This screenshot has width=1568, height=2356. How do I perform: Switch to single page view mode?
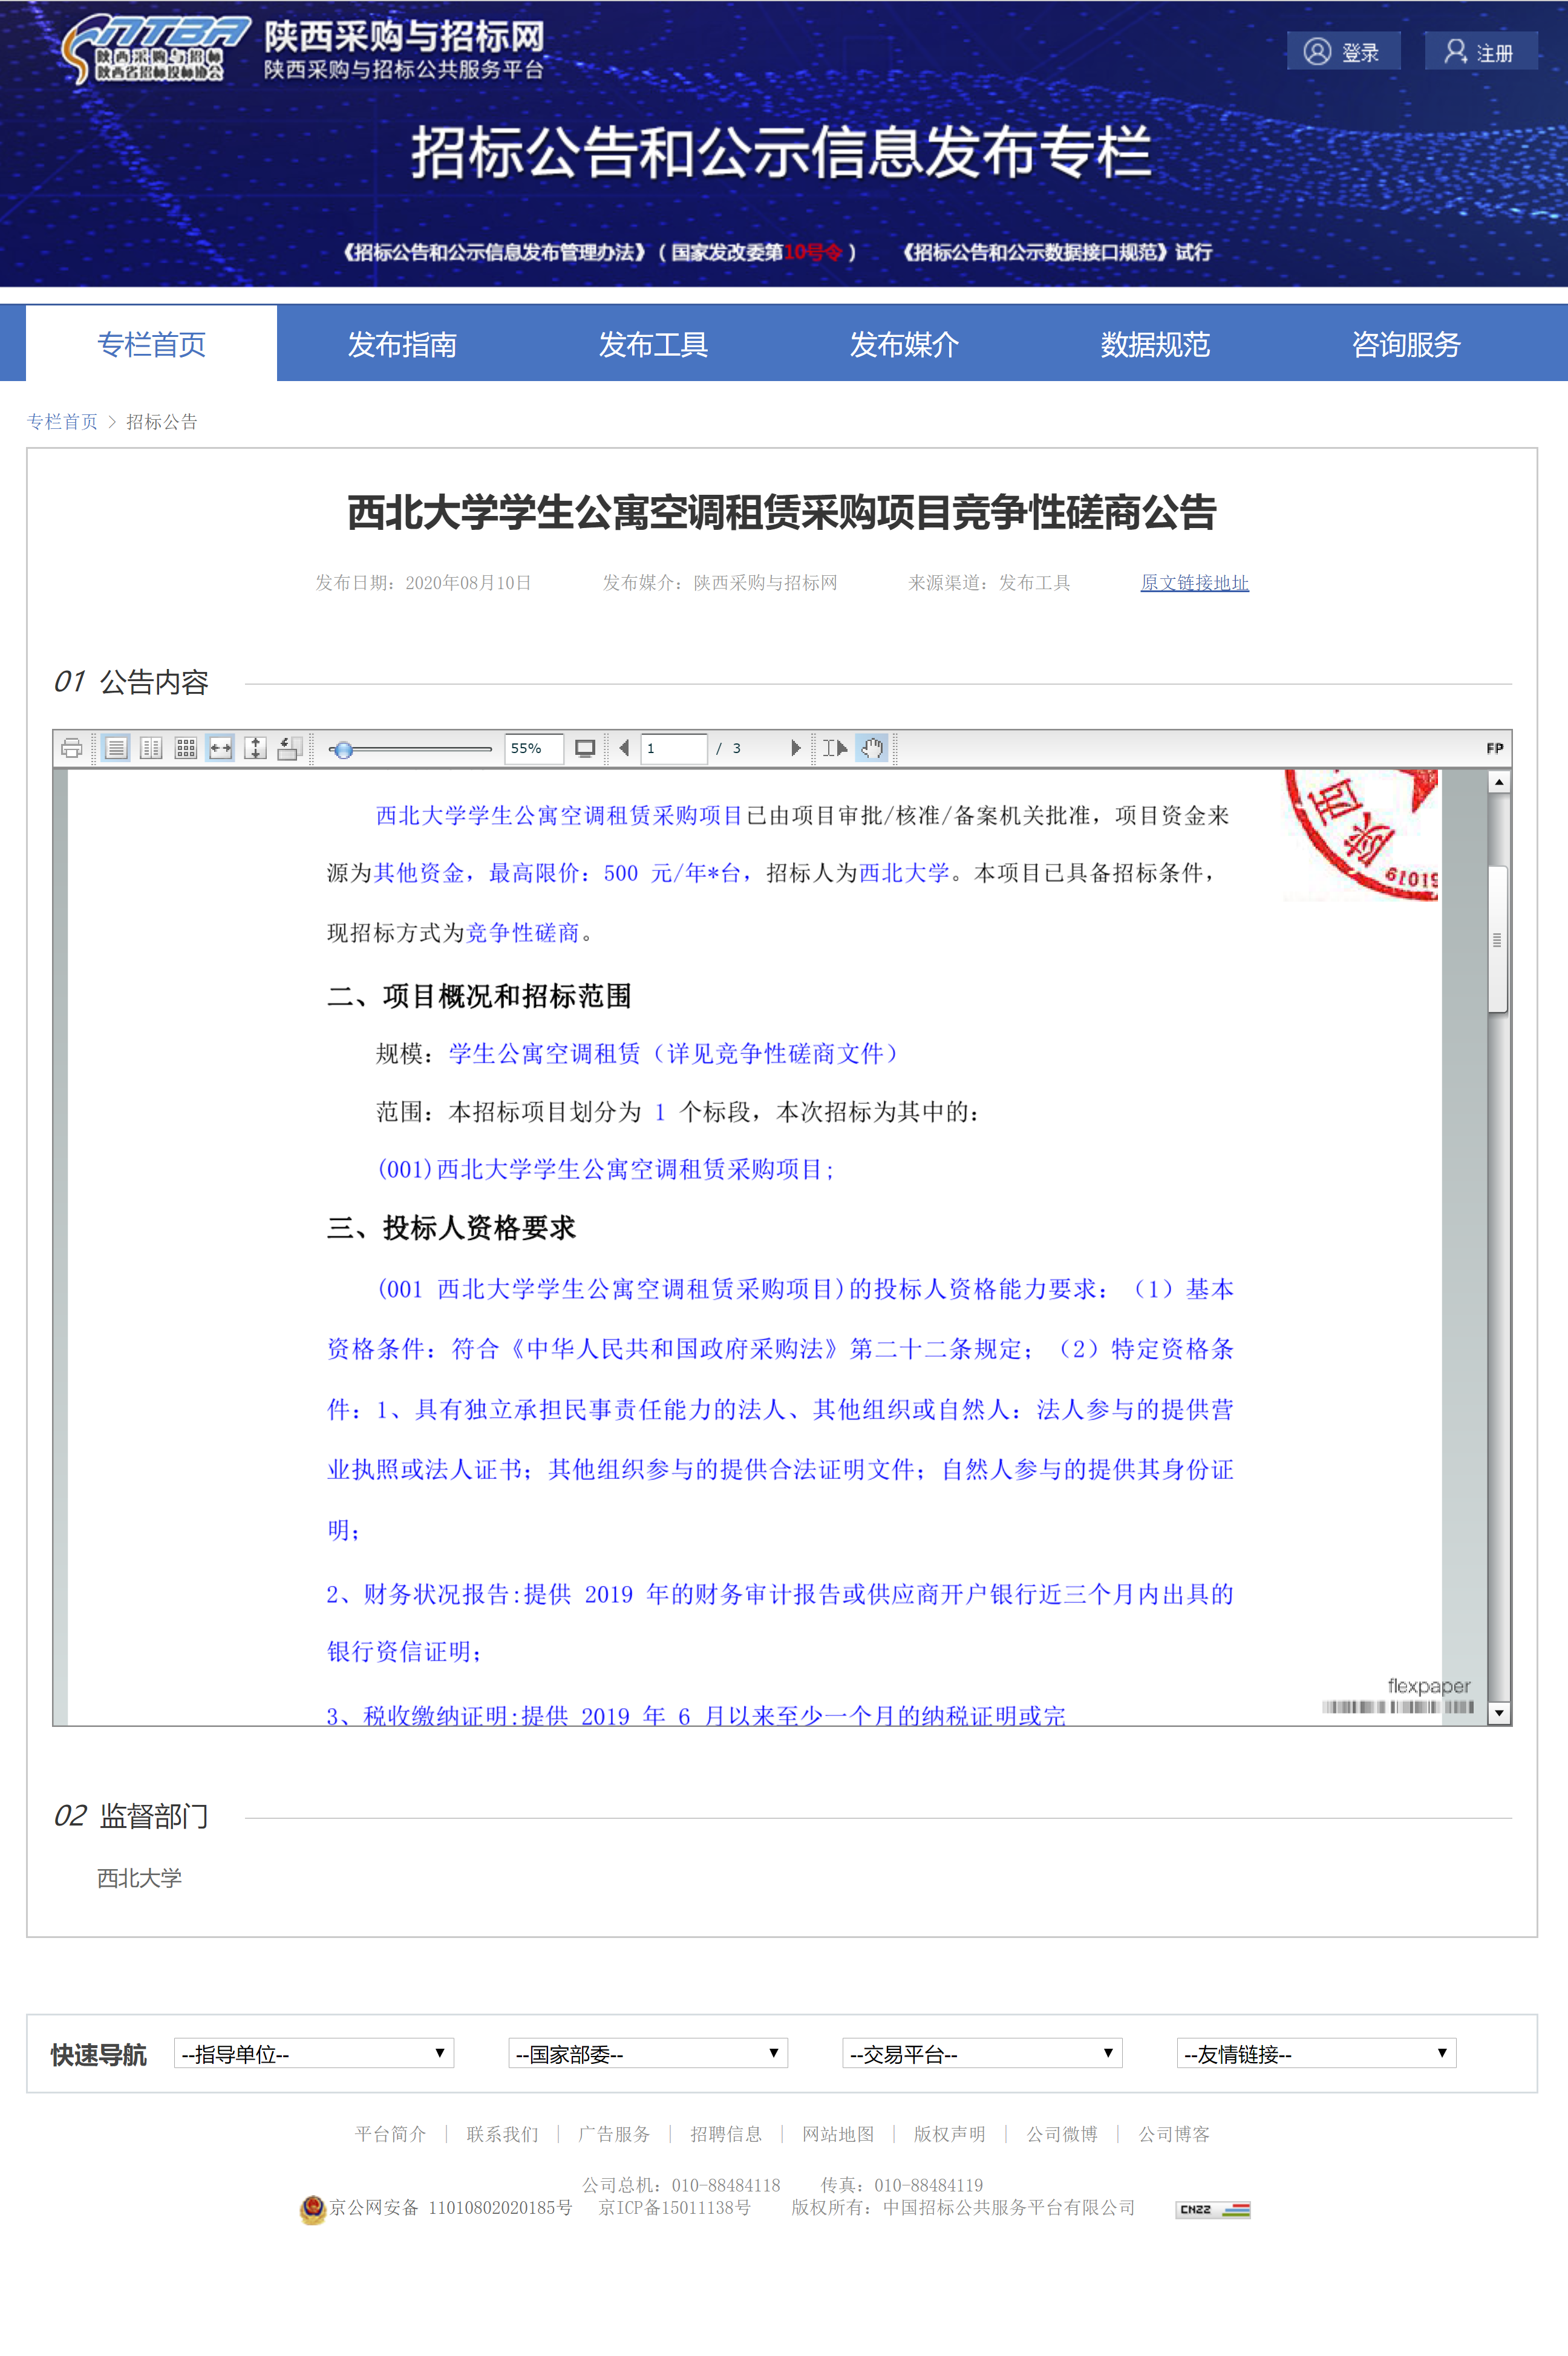(116, 748)
